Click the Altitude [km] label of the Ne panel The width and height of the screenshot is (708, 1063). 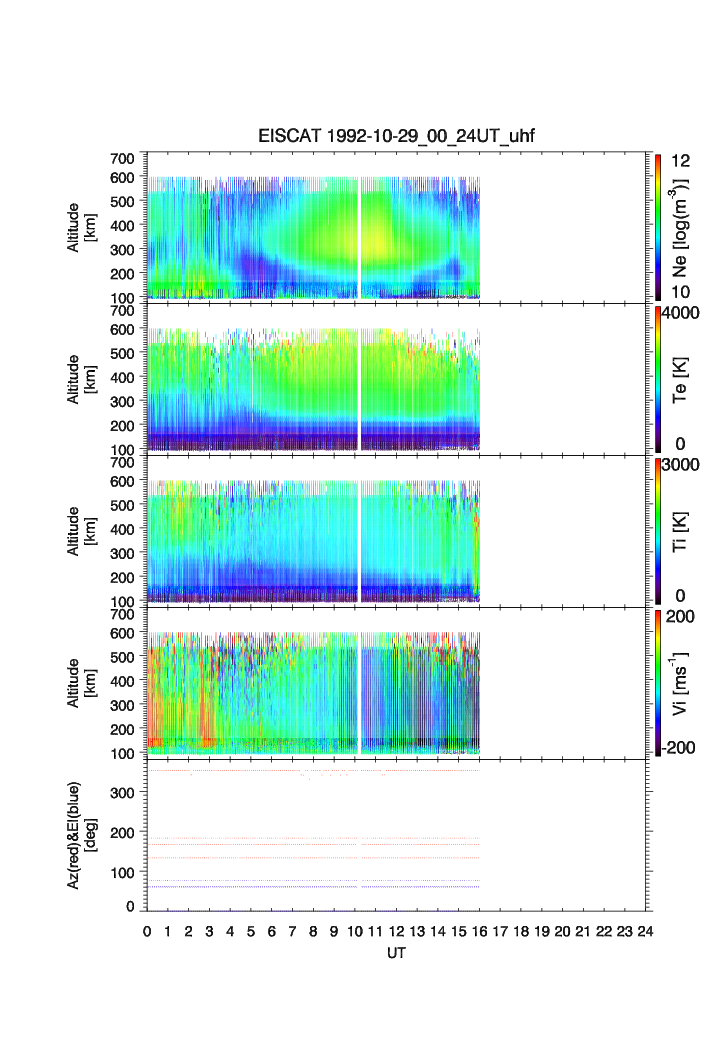click(x=81, y=228)
